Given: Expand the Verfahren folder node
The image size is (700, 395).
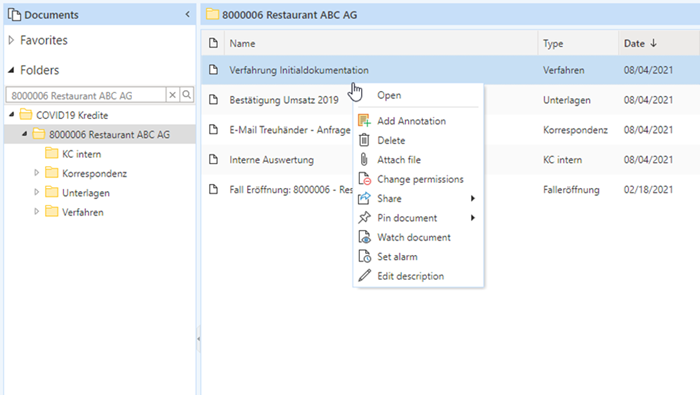Looking at the screenshot, I should click(x=37, y=212).
